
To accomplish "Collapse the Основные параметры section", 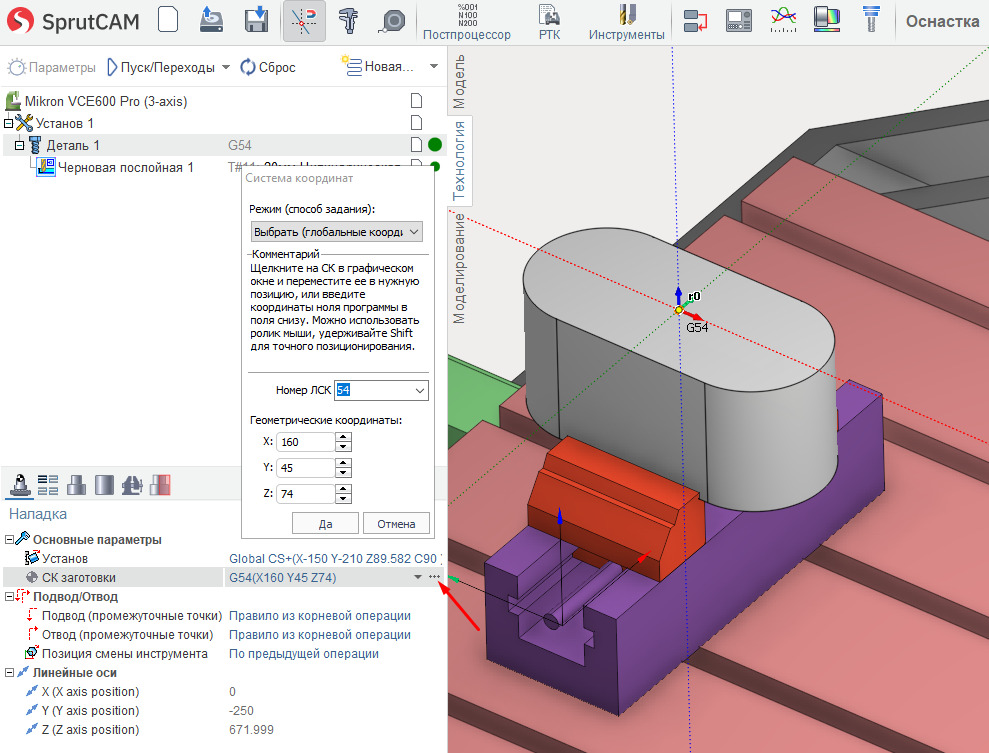I will [10, 540].
